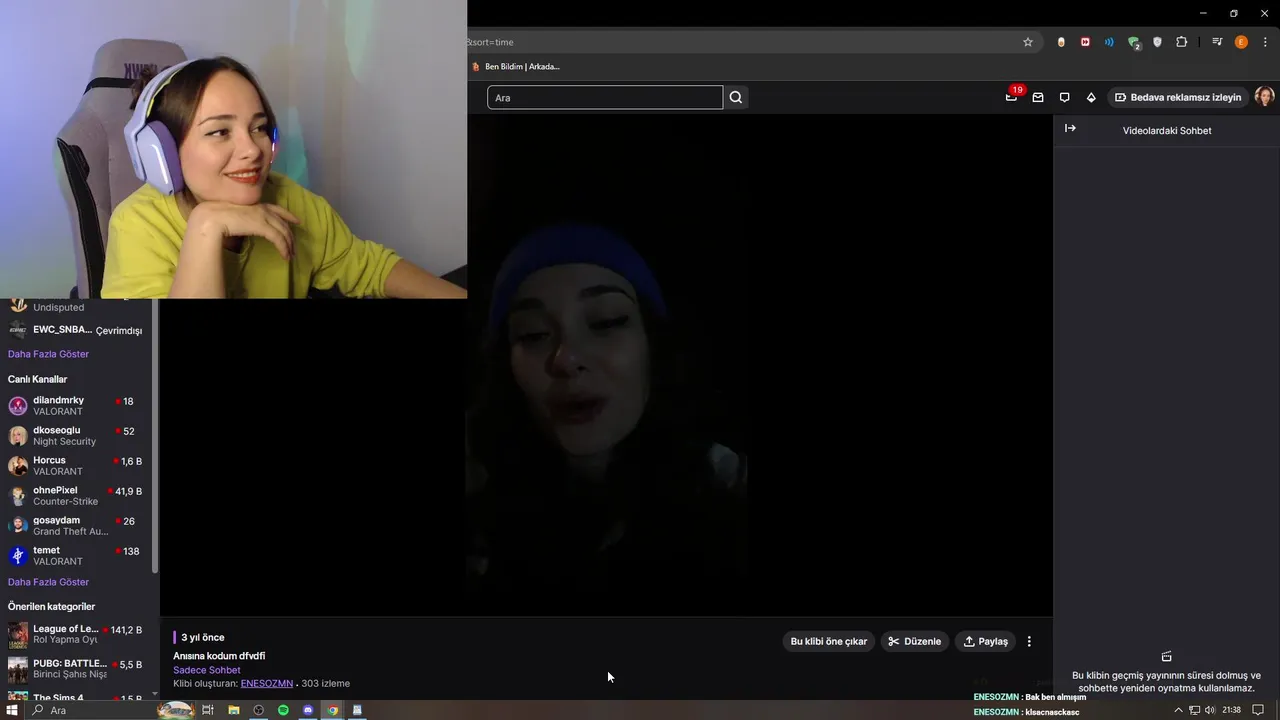Open Spotify from the taskbar

point(283,710)
